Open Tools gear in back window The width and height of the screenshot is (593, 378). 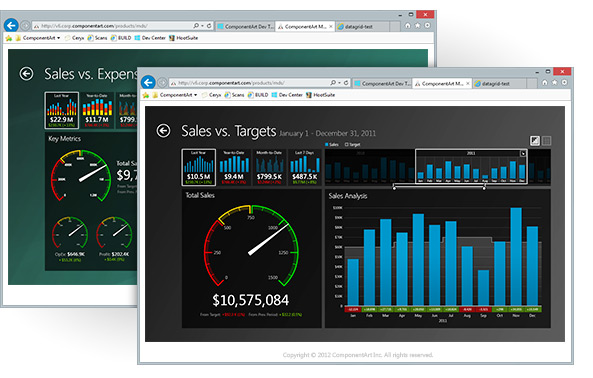click(427, 25)
